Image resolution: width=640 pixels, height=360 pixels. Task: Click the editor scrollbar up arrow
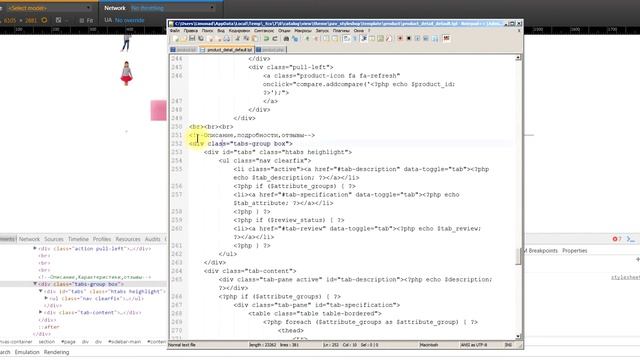[x=518, y=58]
